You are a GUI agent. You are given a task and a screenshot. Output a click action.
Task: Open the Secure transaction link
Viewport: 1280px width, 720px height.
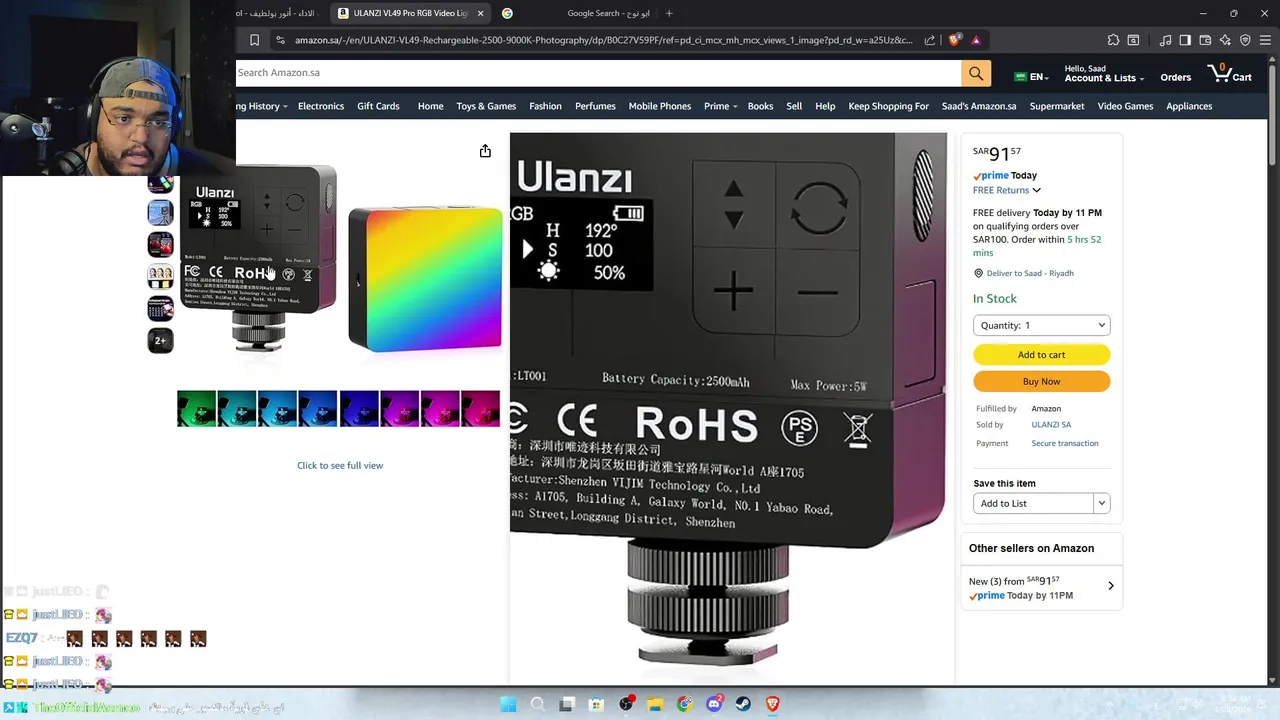[1065, 443]
